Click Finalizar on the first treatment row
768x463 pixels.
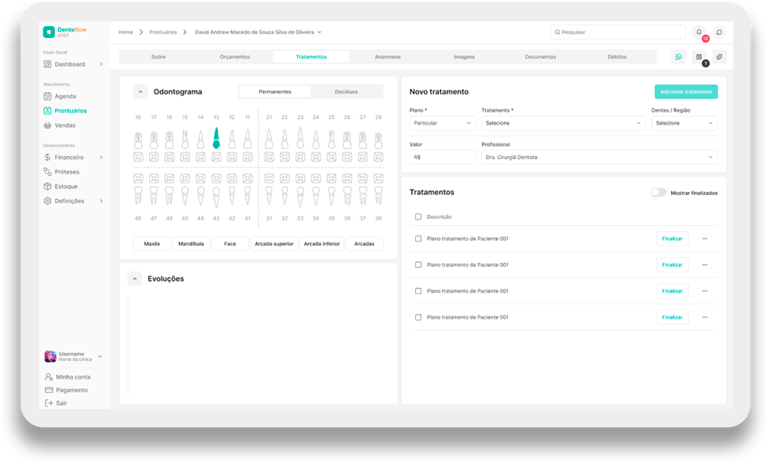672,239
